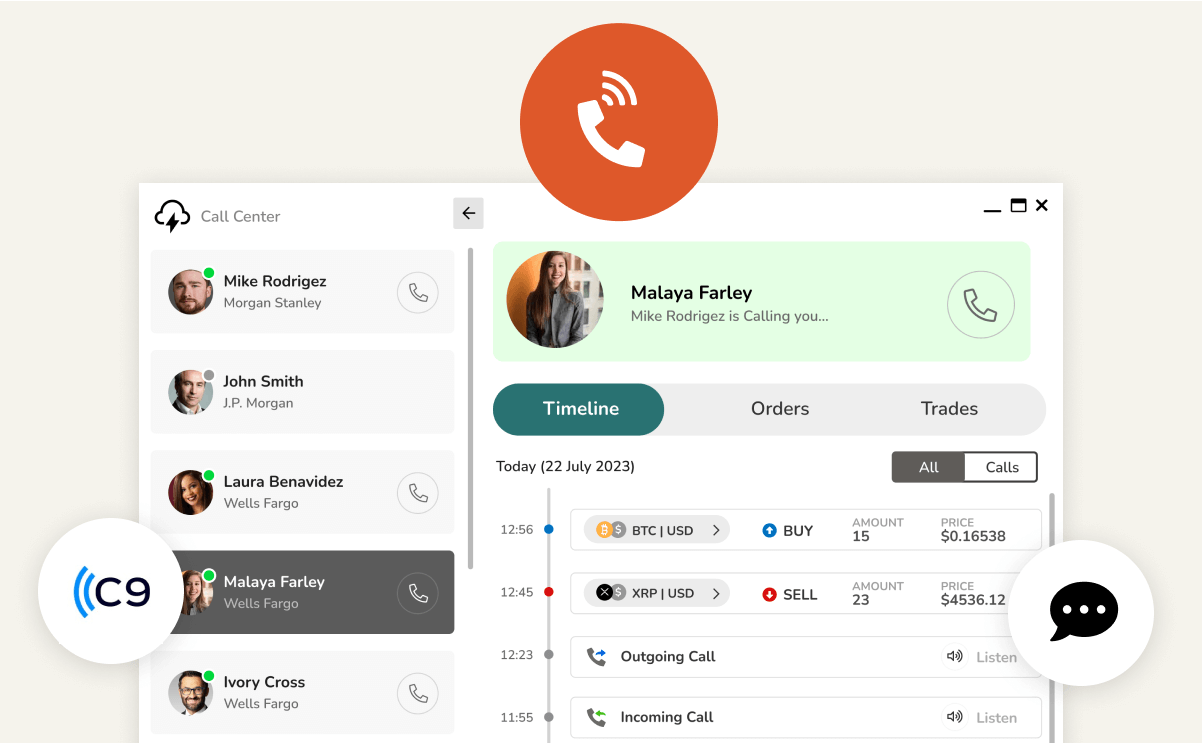
Task: Click the Call Center cloud logo
Action: click(173, 216)
